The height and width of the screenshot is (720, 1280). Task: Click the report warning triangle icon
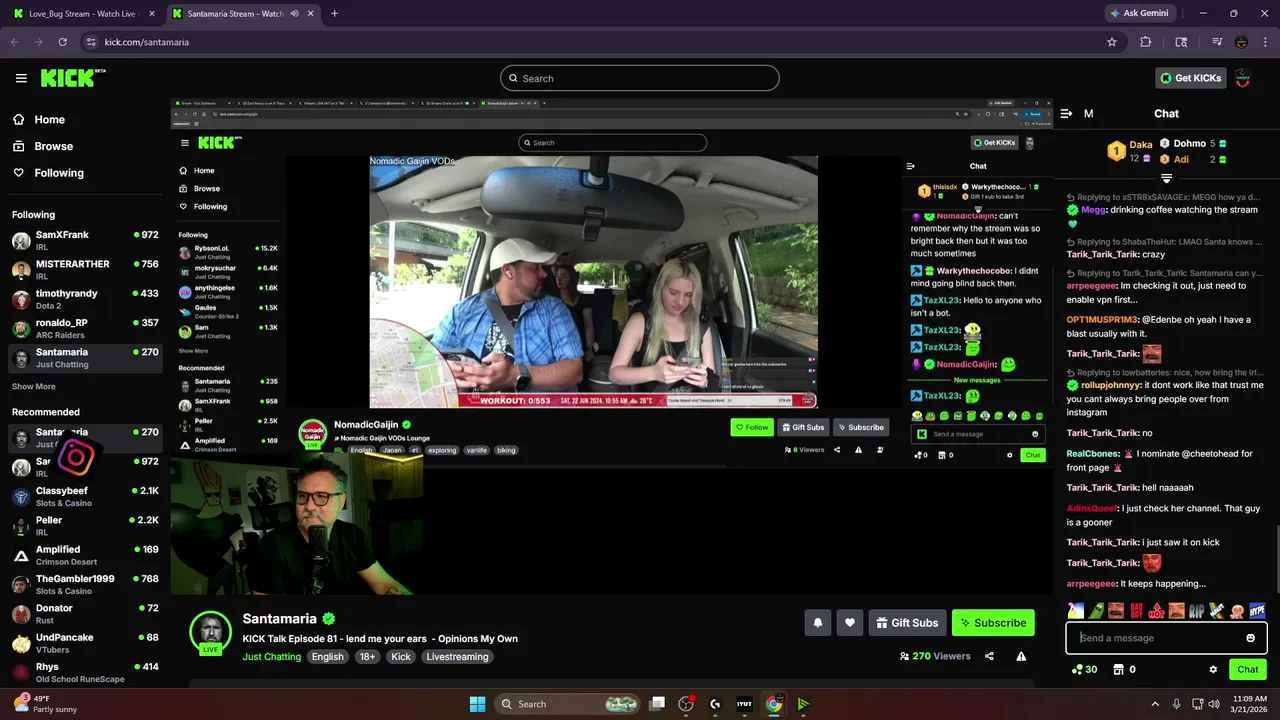point(1021,656)
